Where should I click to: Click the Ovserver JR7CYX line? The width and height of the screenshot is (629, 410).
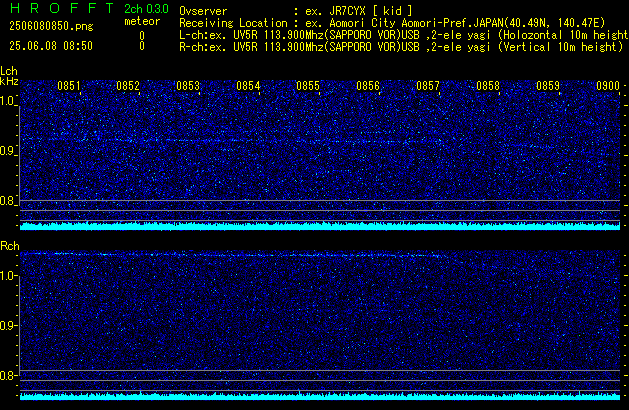point(296,11)
